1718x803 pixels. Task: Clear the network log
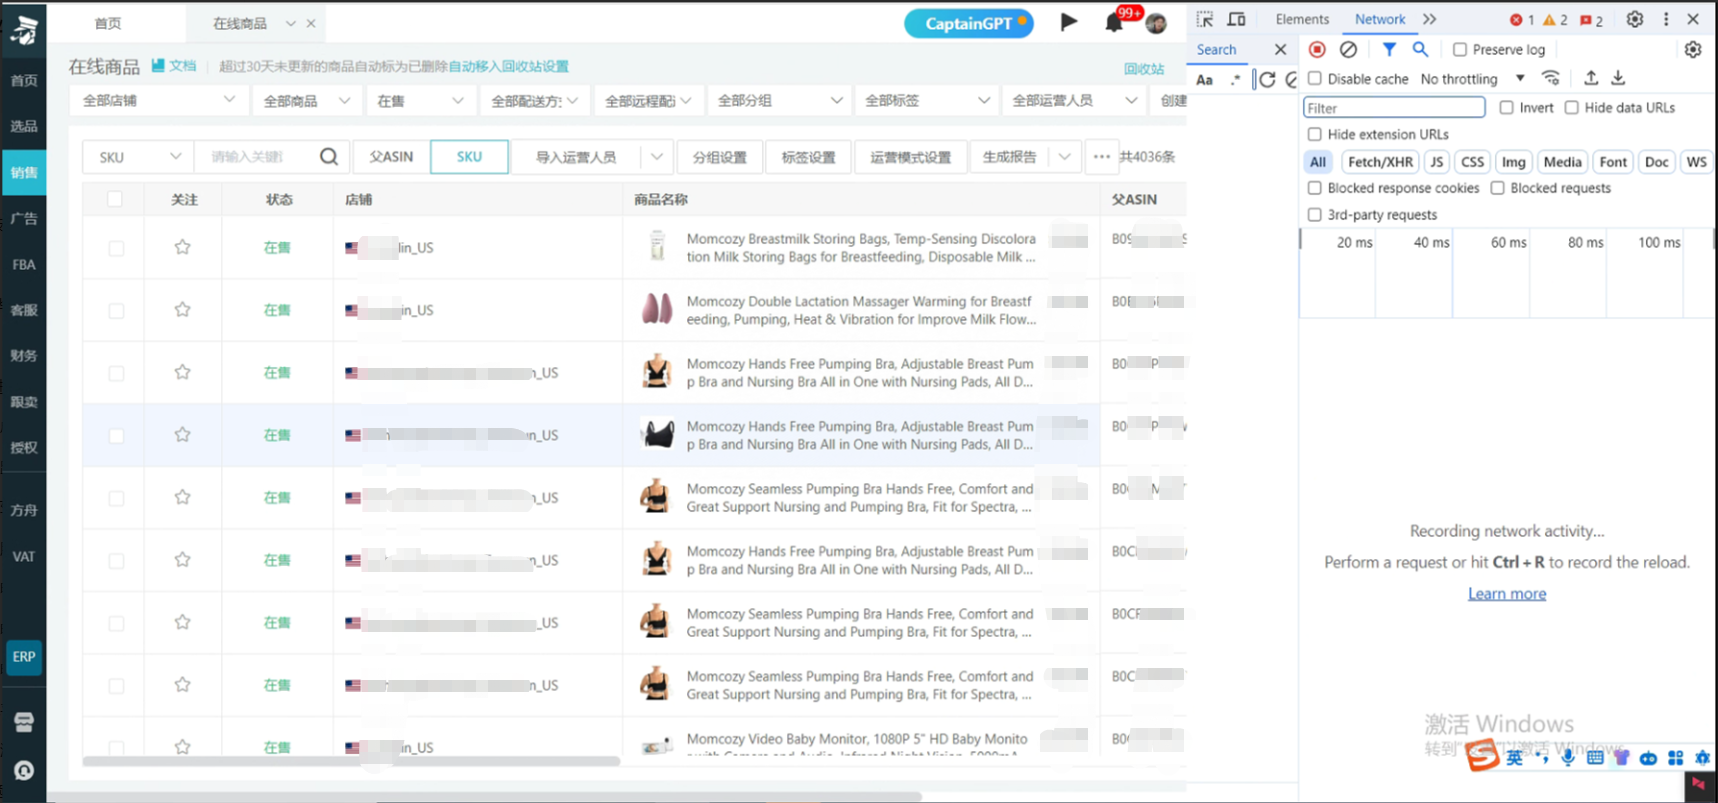(x=1348, y=49)
